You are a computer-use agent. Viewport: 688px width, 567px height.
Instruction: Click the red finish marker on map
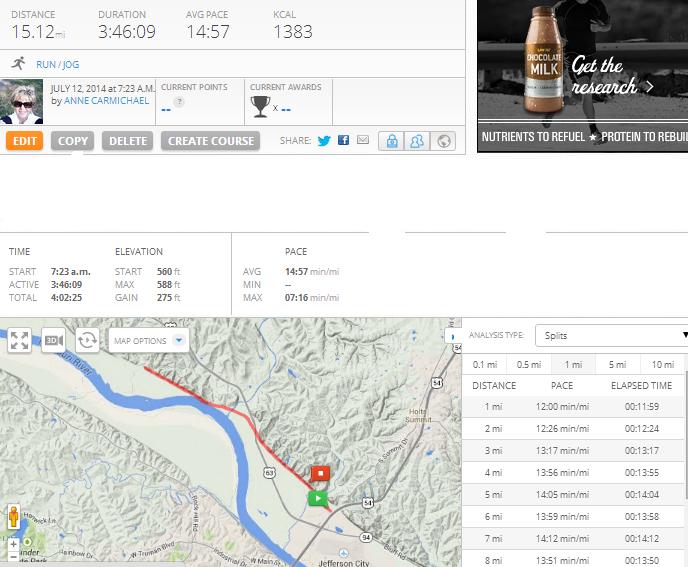point(320,472)
